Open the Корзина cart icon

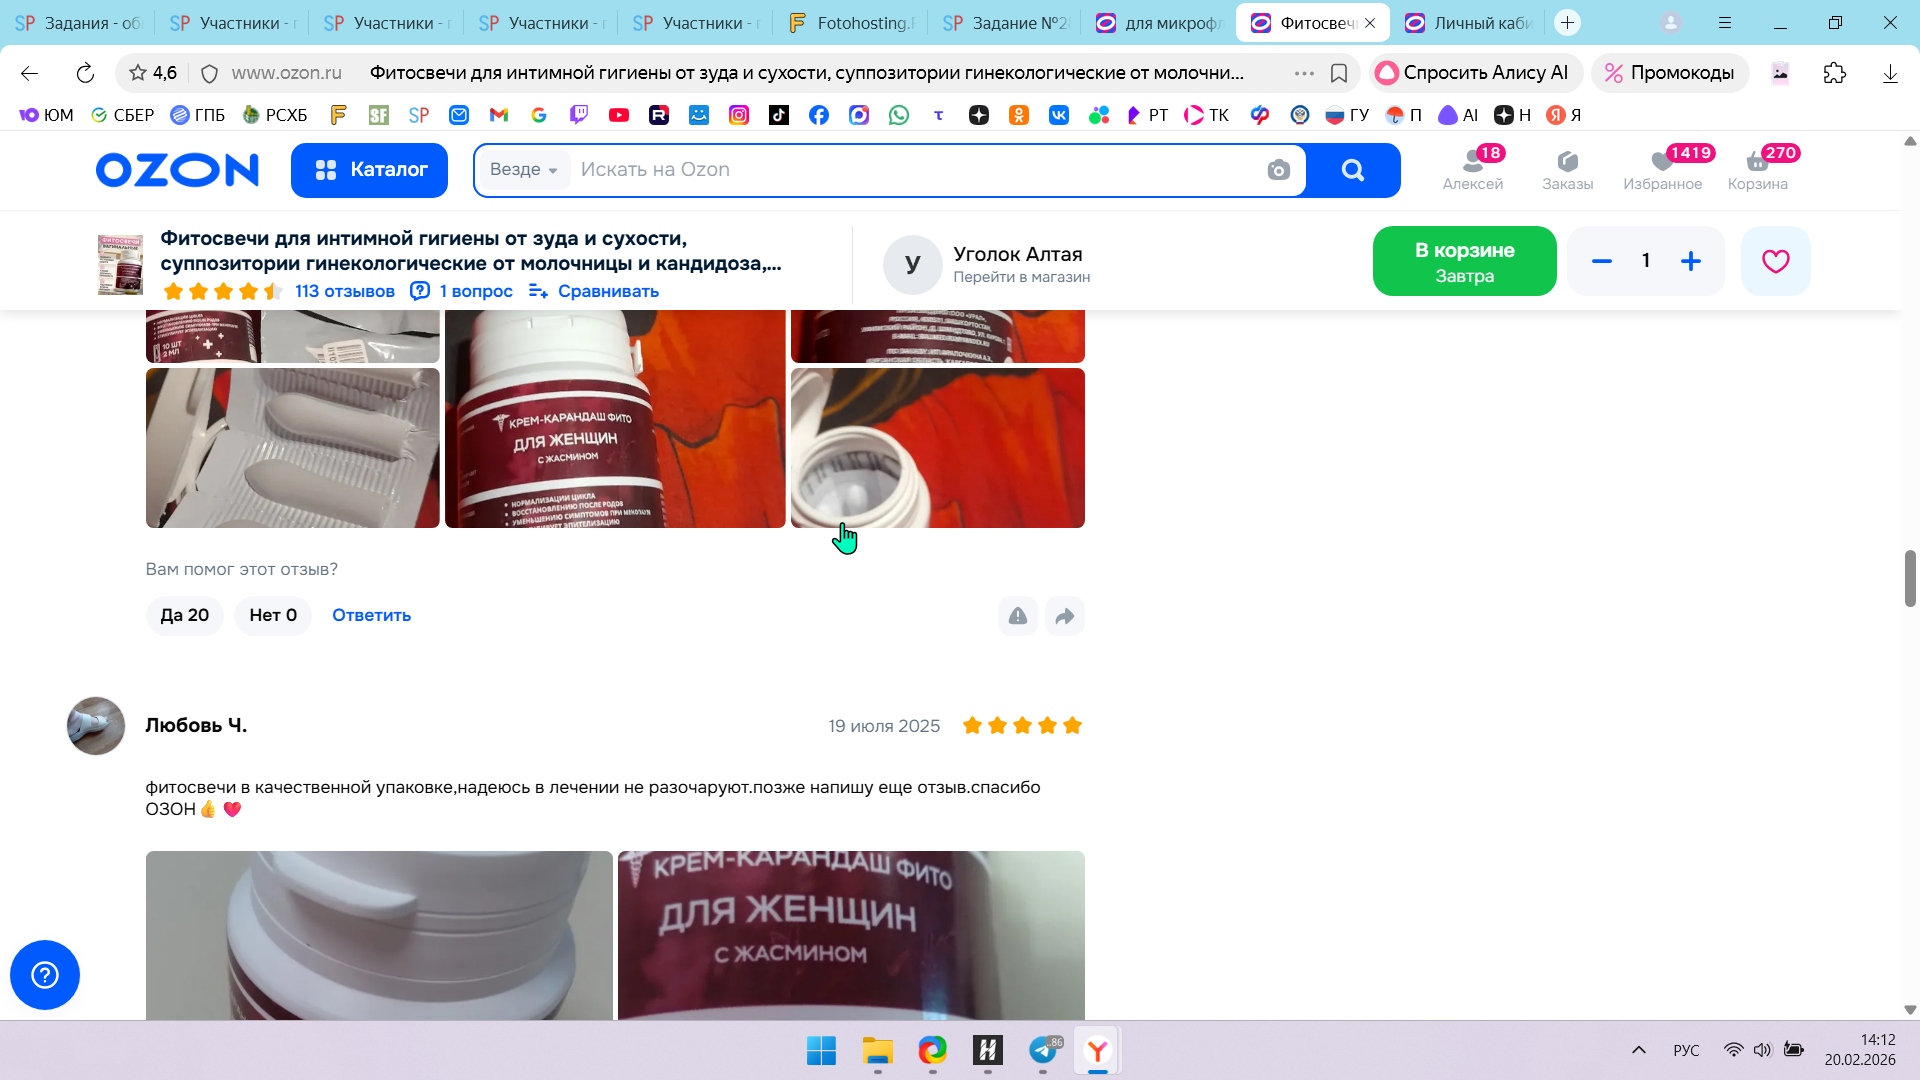click(1757, 169)
